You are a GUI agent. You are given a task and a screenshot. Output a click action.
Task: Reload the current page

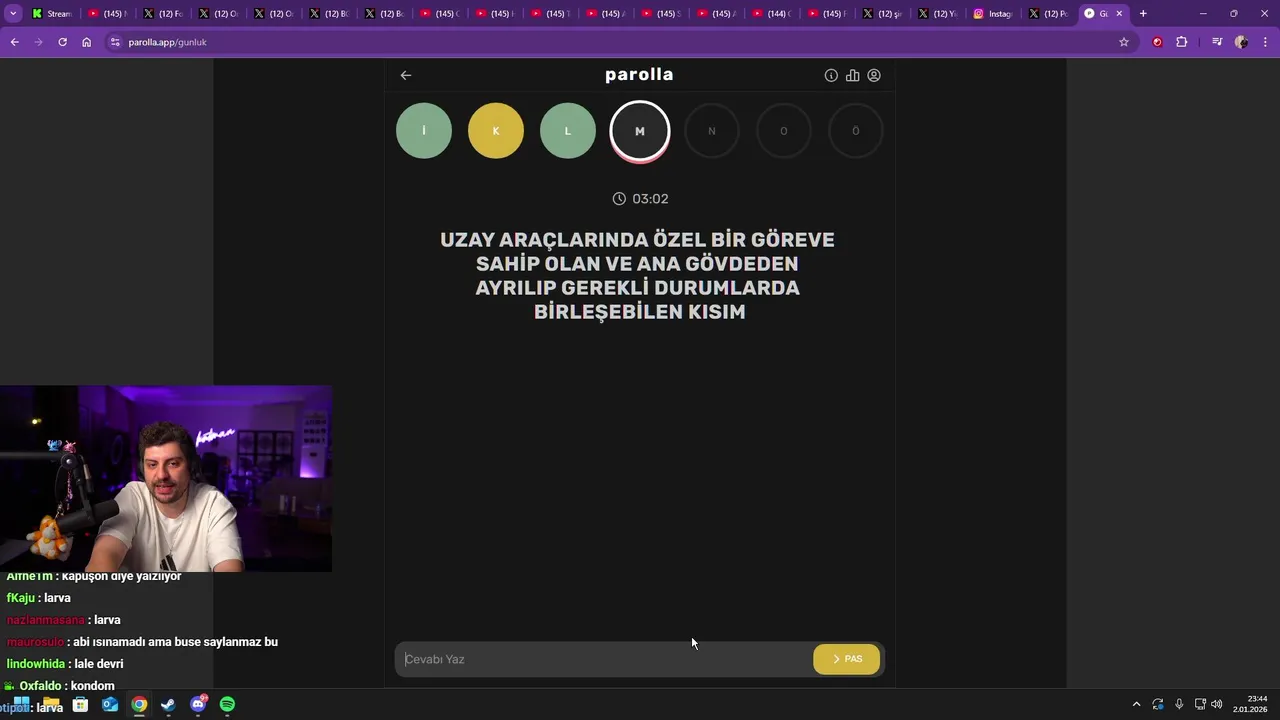click(62, 42)
